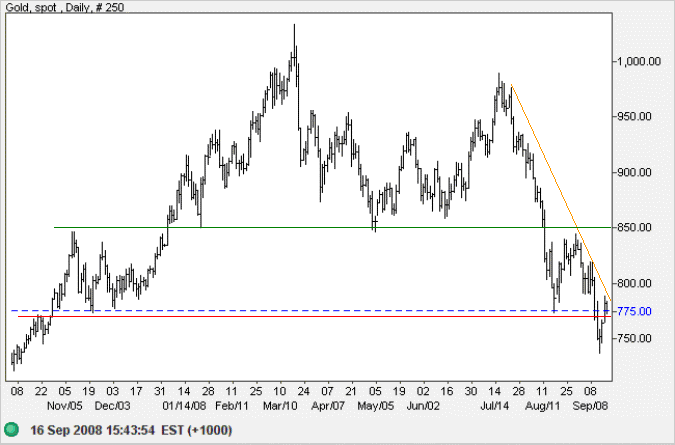Click the 750.00 price axis label
This screenshot has height=445, width=675.
point(635,338)
